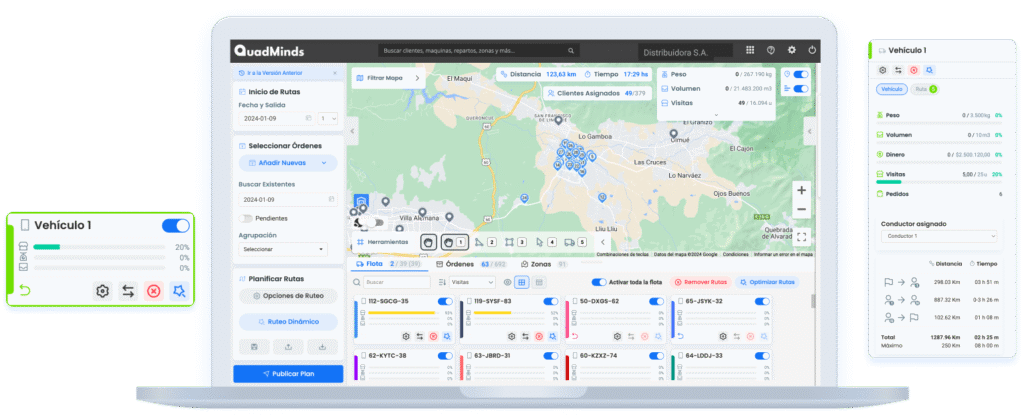Toggle Activar toda la flota switch
The height and width of the screenshot is (419, 1024).
click(x=600, y=283)
